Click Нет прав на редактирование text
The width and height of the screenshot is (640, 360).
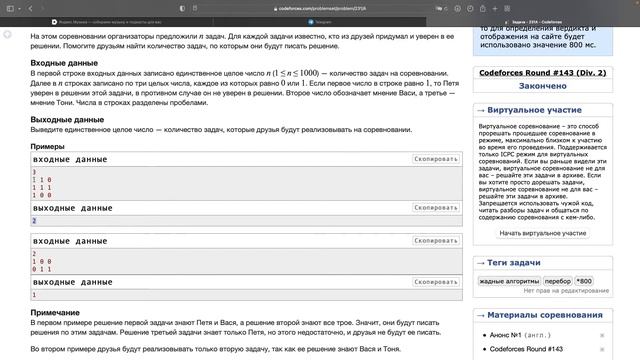(x=566, y=291)
